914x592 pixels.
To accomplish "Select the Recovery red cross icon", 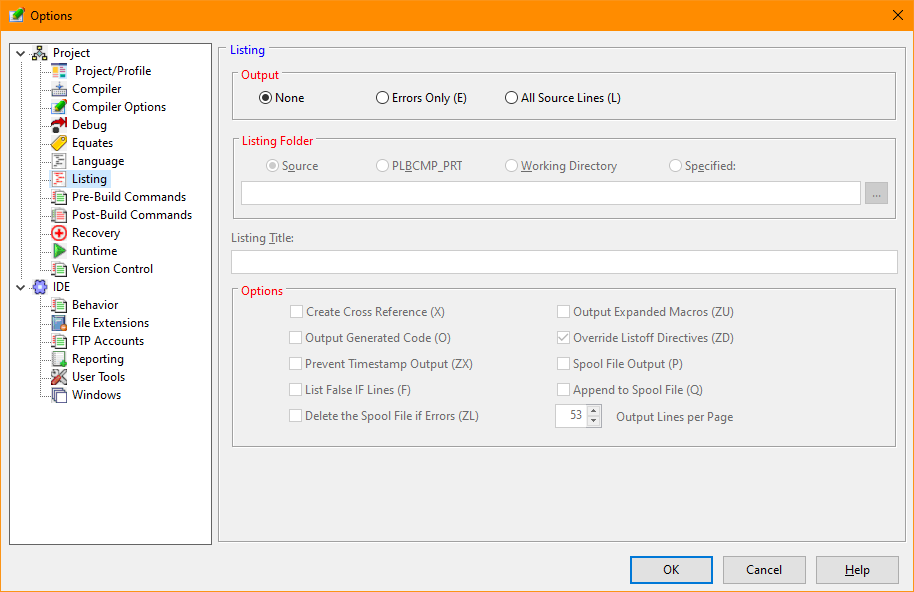I will click(x=59, y=233).
